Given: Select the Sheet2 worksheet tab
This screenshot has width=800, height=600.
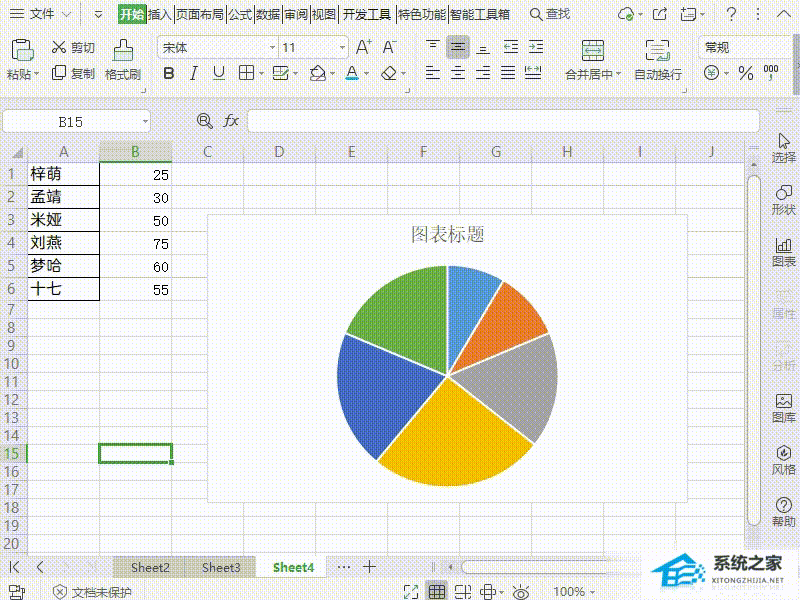Looking at the screenshot, I should [150, 567].
